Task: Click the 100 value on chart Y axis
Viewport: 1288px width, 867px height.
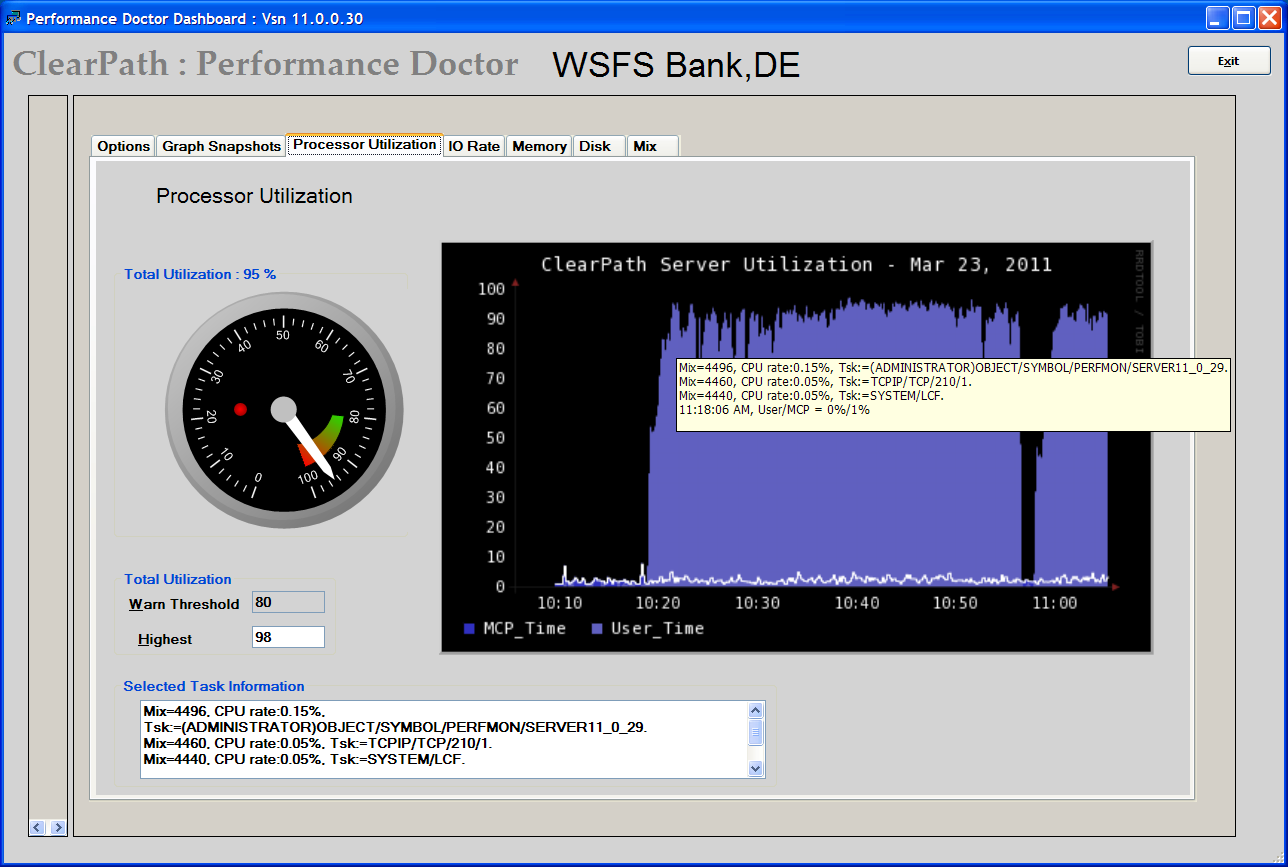Action: click(x=491, y=289)
